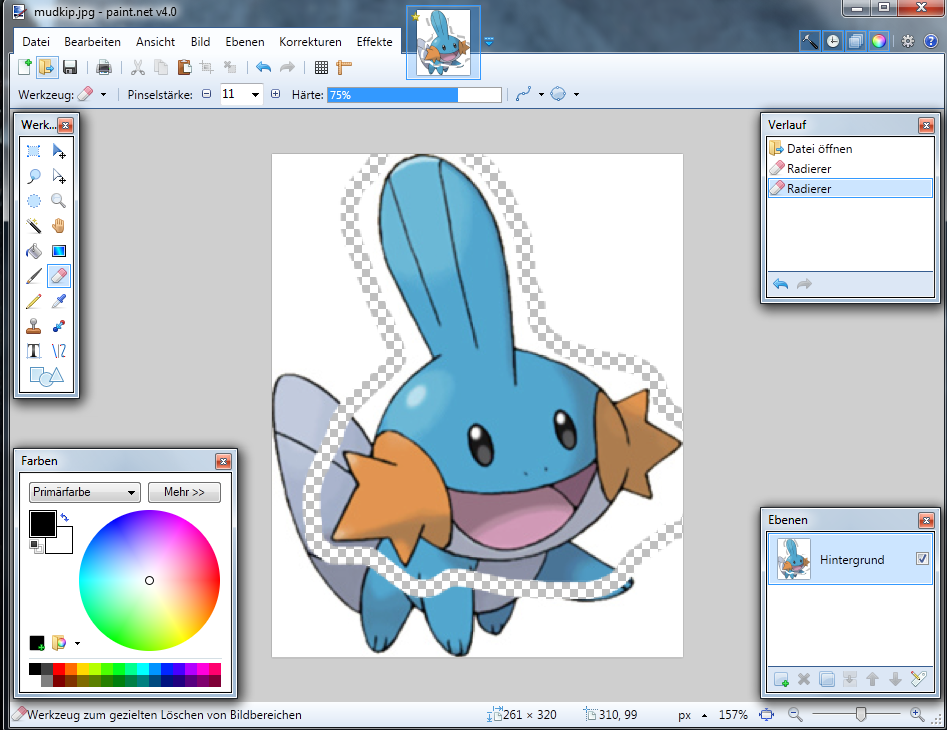Create a new image file
947x730 pixels.
coord(24,67)
